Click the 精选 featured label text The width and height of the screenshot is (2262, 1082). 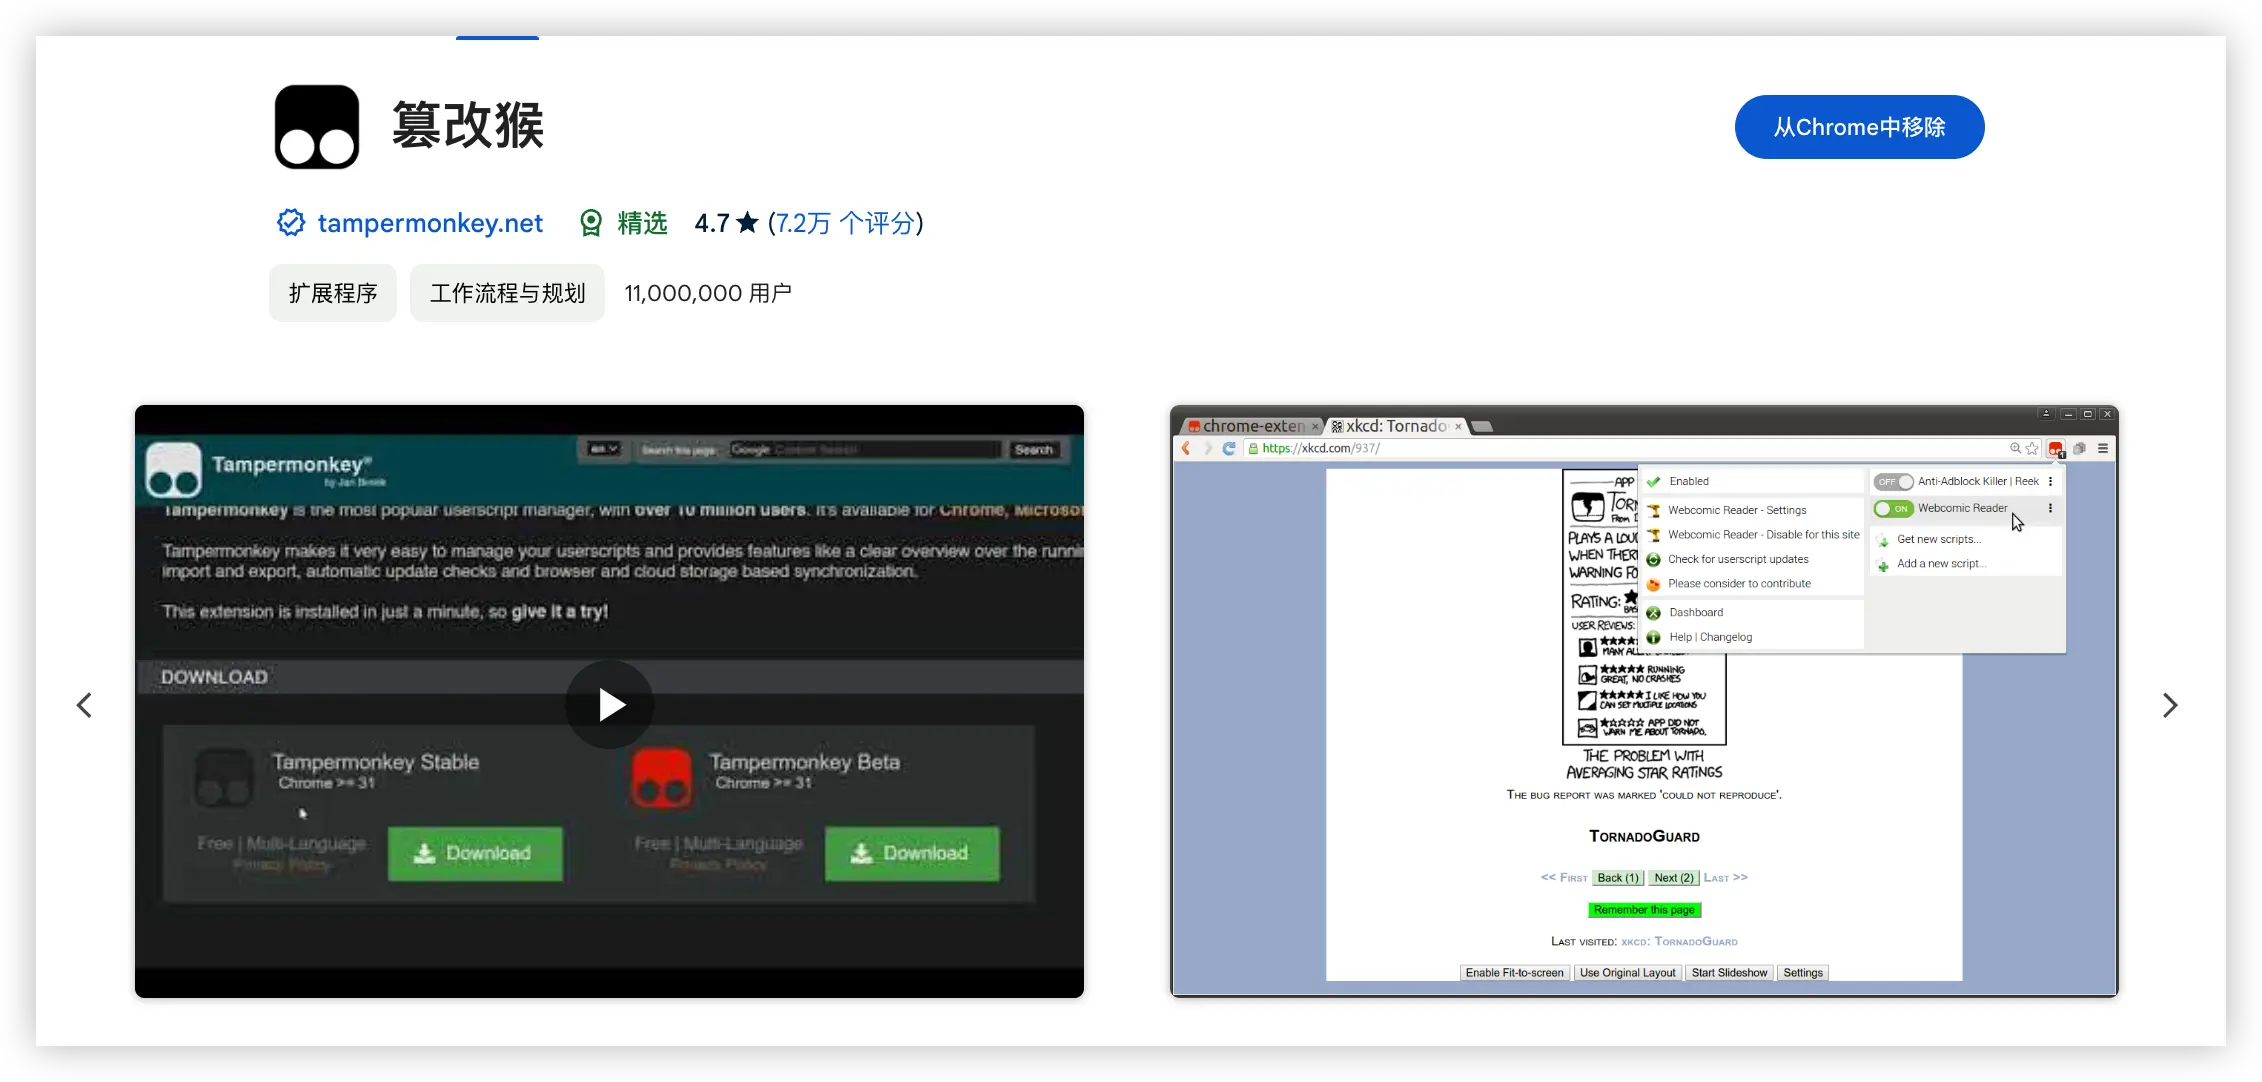642,223
